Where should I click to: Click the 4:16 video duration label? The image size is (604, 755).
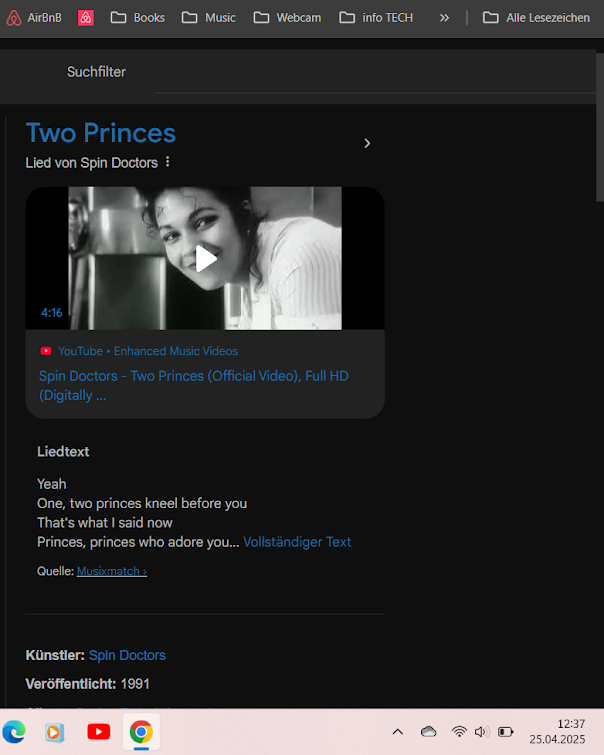tap(52, 313)
